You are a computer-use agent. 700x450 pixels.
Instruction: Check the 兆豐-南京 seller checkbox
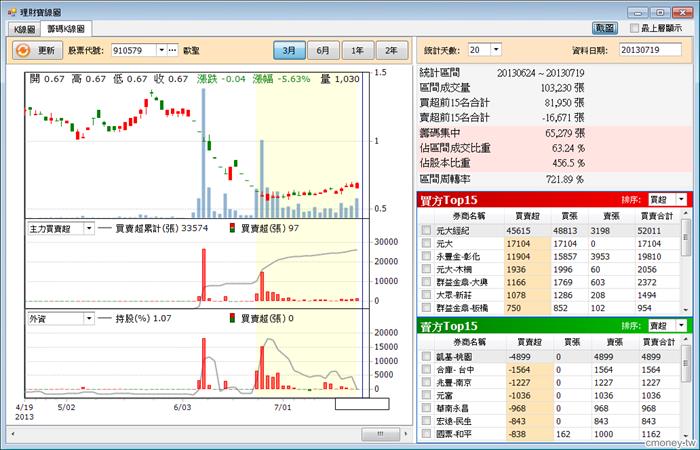(426, 382)
